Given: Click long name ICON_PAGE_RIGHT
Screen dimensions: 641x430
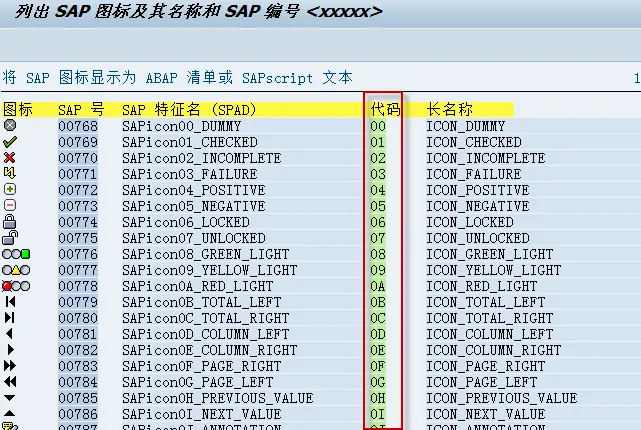Looking at the screenshot, I should 486,366.
